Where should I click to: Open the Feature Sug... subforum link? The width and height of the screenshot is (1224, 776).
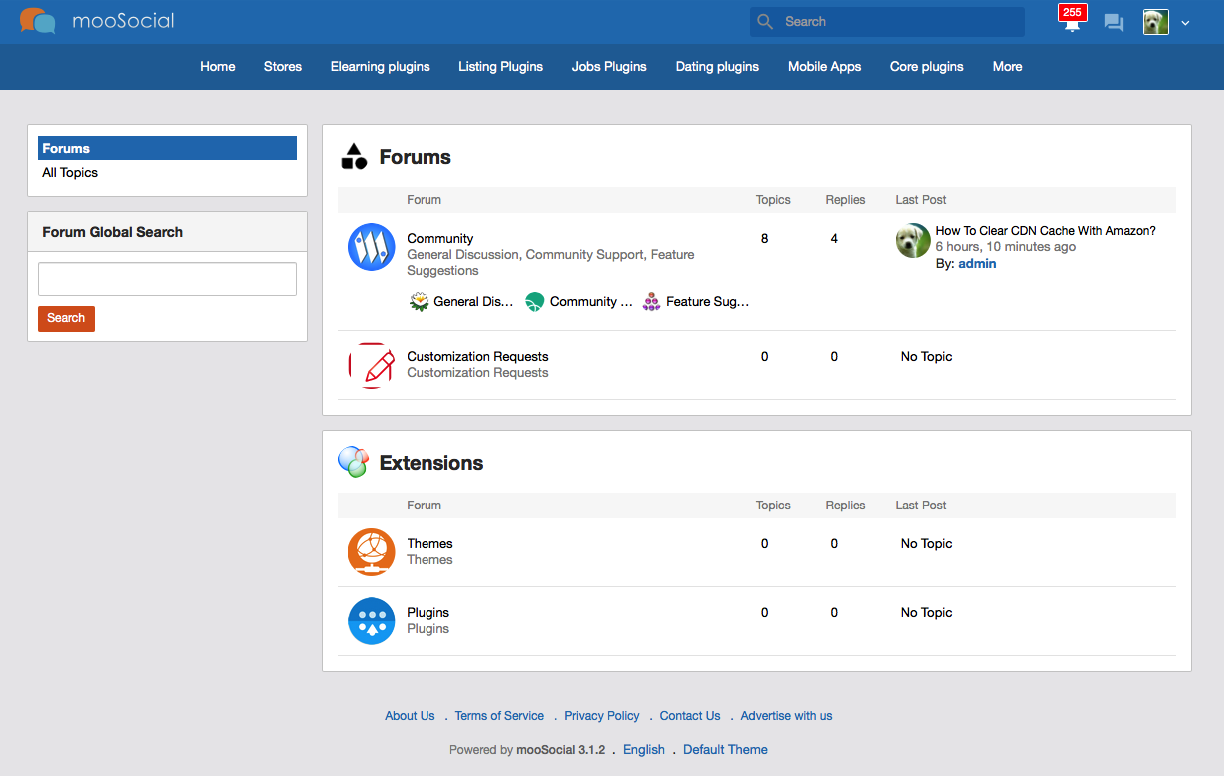click(x=707, y=302)
